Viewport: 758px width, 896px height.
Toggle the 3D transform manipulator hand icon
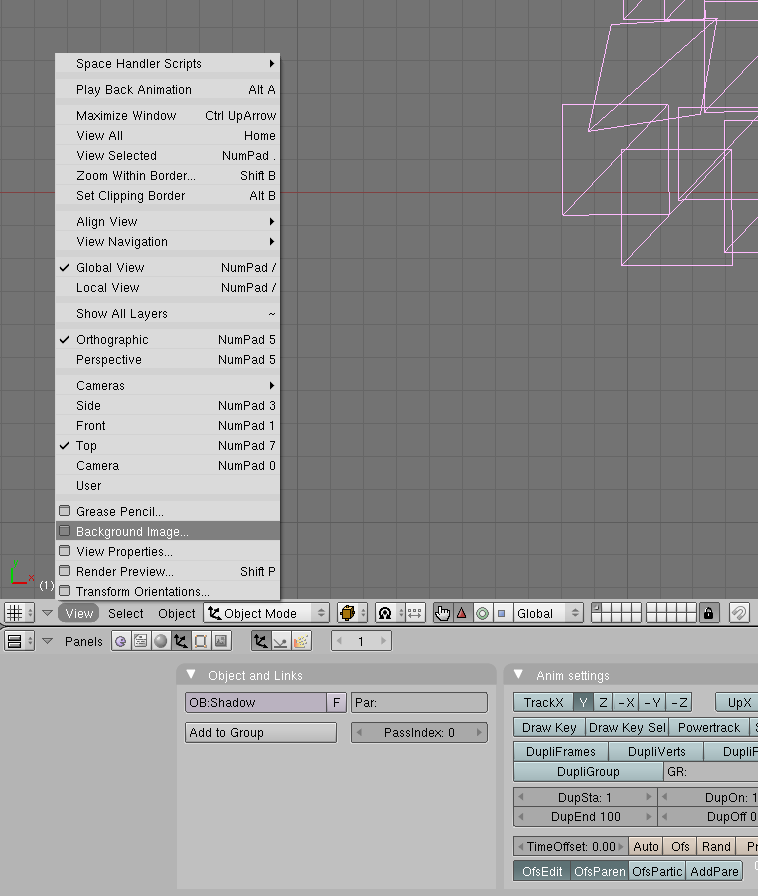tap(442, 613)
